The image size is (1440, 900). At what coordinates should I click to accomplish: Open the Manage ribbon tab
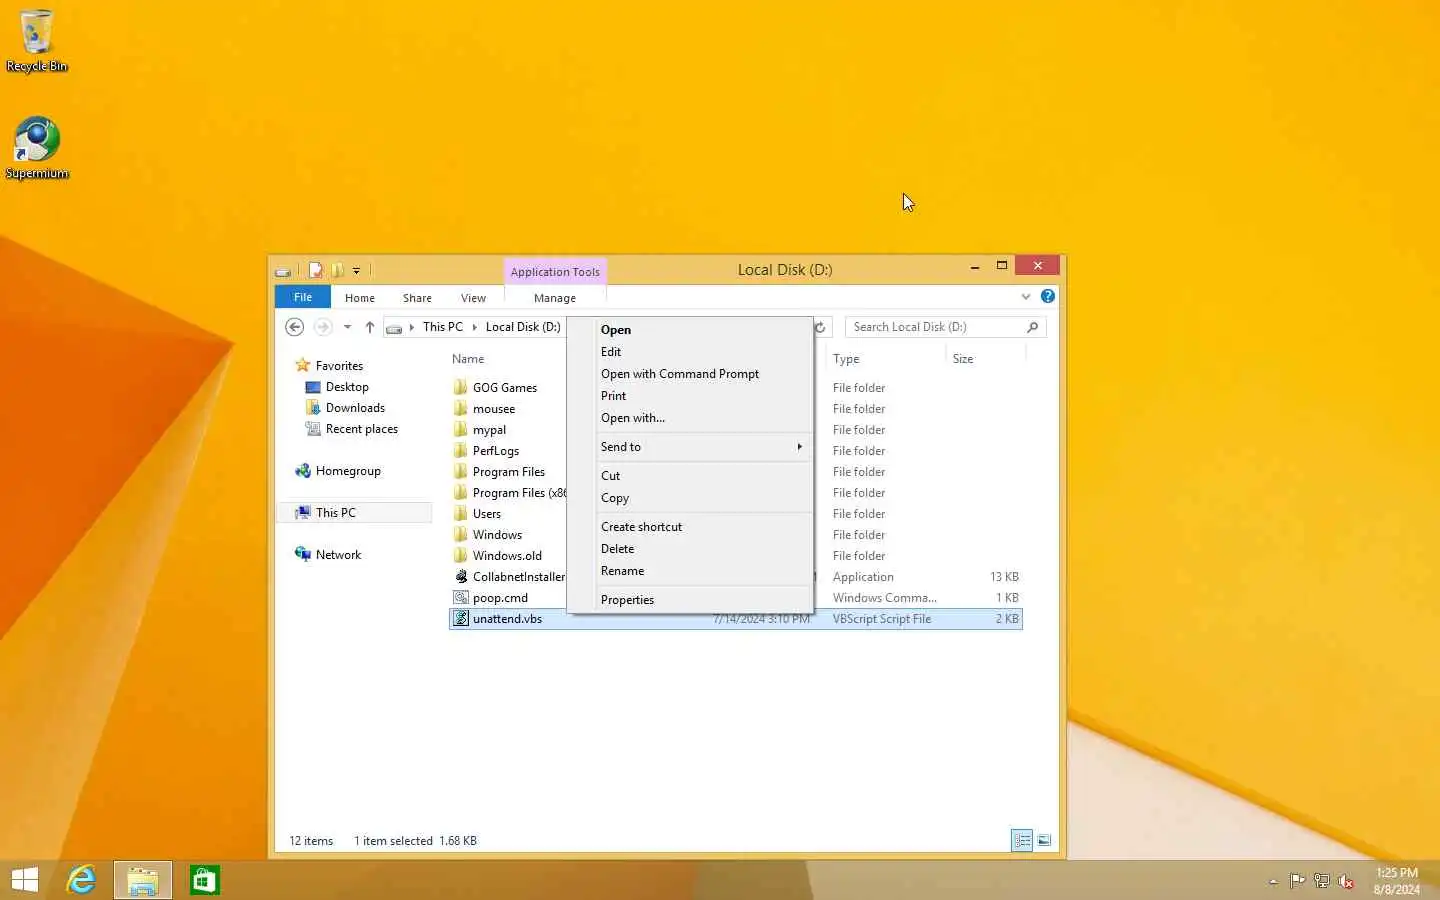point(555,298)
